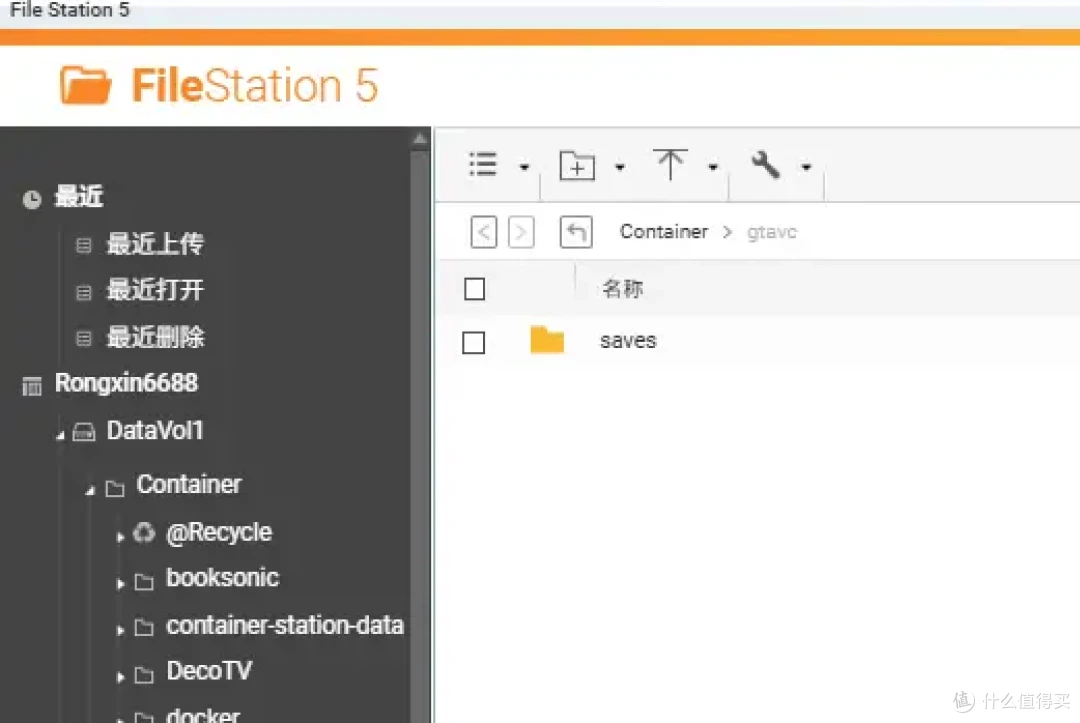The image size is (1080, 723).
Task: Expand the @Recycle tree node arrow
Action: (120, 536)
